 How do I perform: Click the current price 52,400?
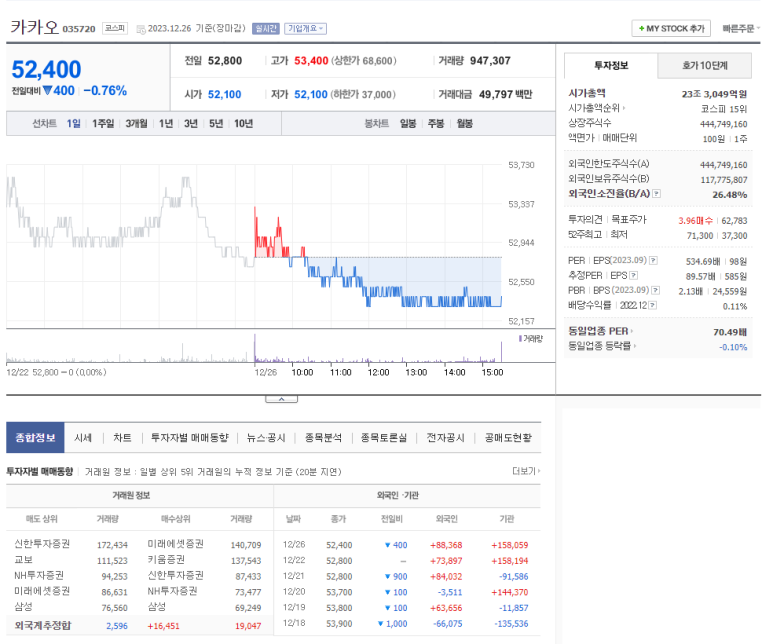click(46, 70)
